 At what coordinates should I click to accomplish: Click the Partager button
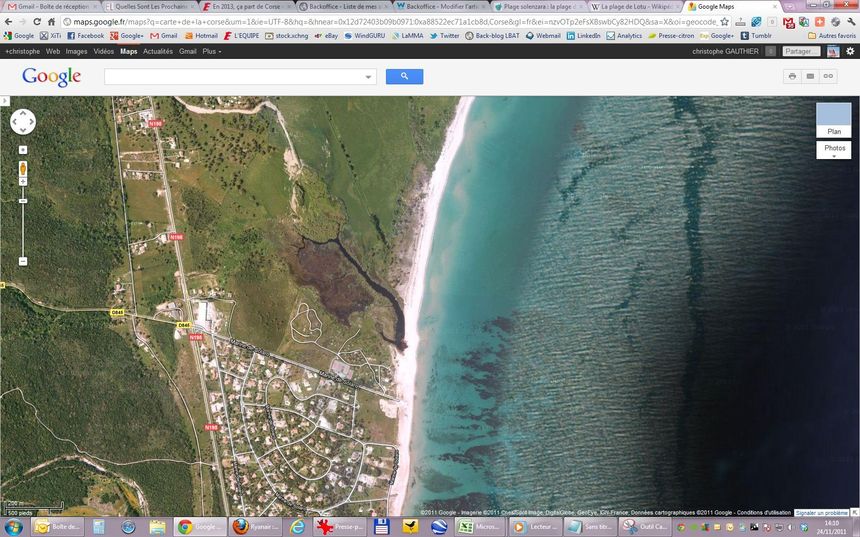tap(800, 51)
